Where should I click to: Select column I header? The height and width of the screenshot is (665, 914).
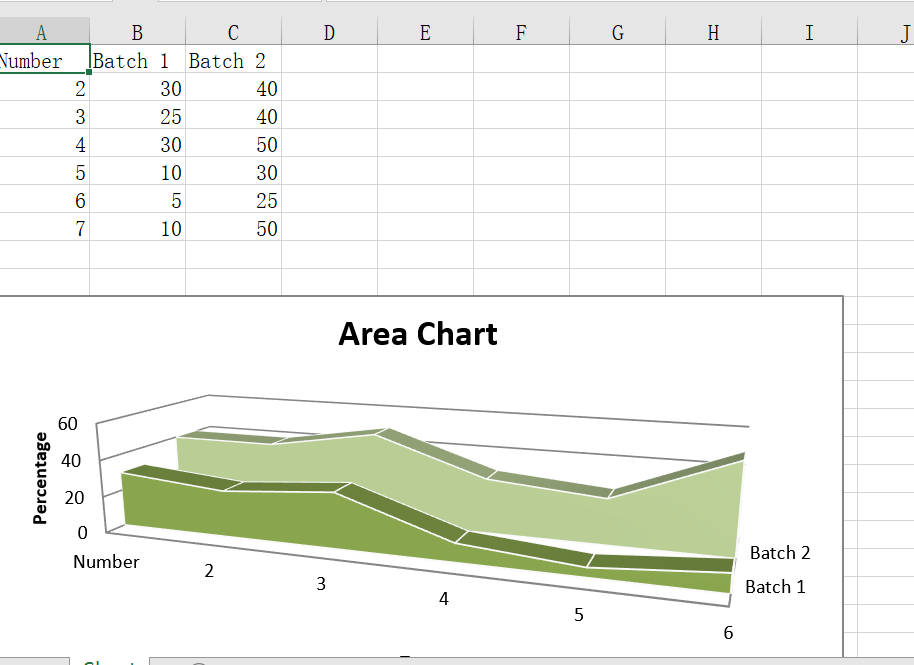pyautogui.click(x=809, y=31)
